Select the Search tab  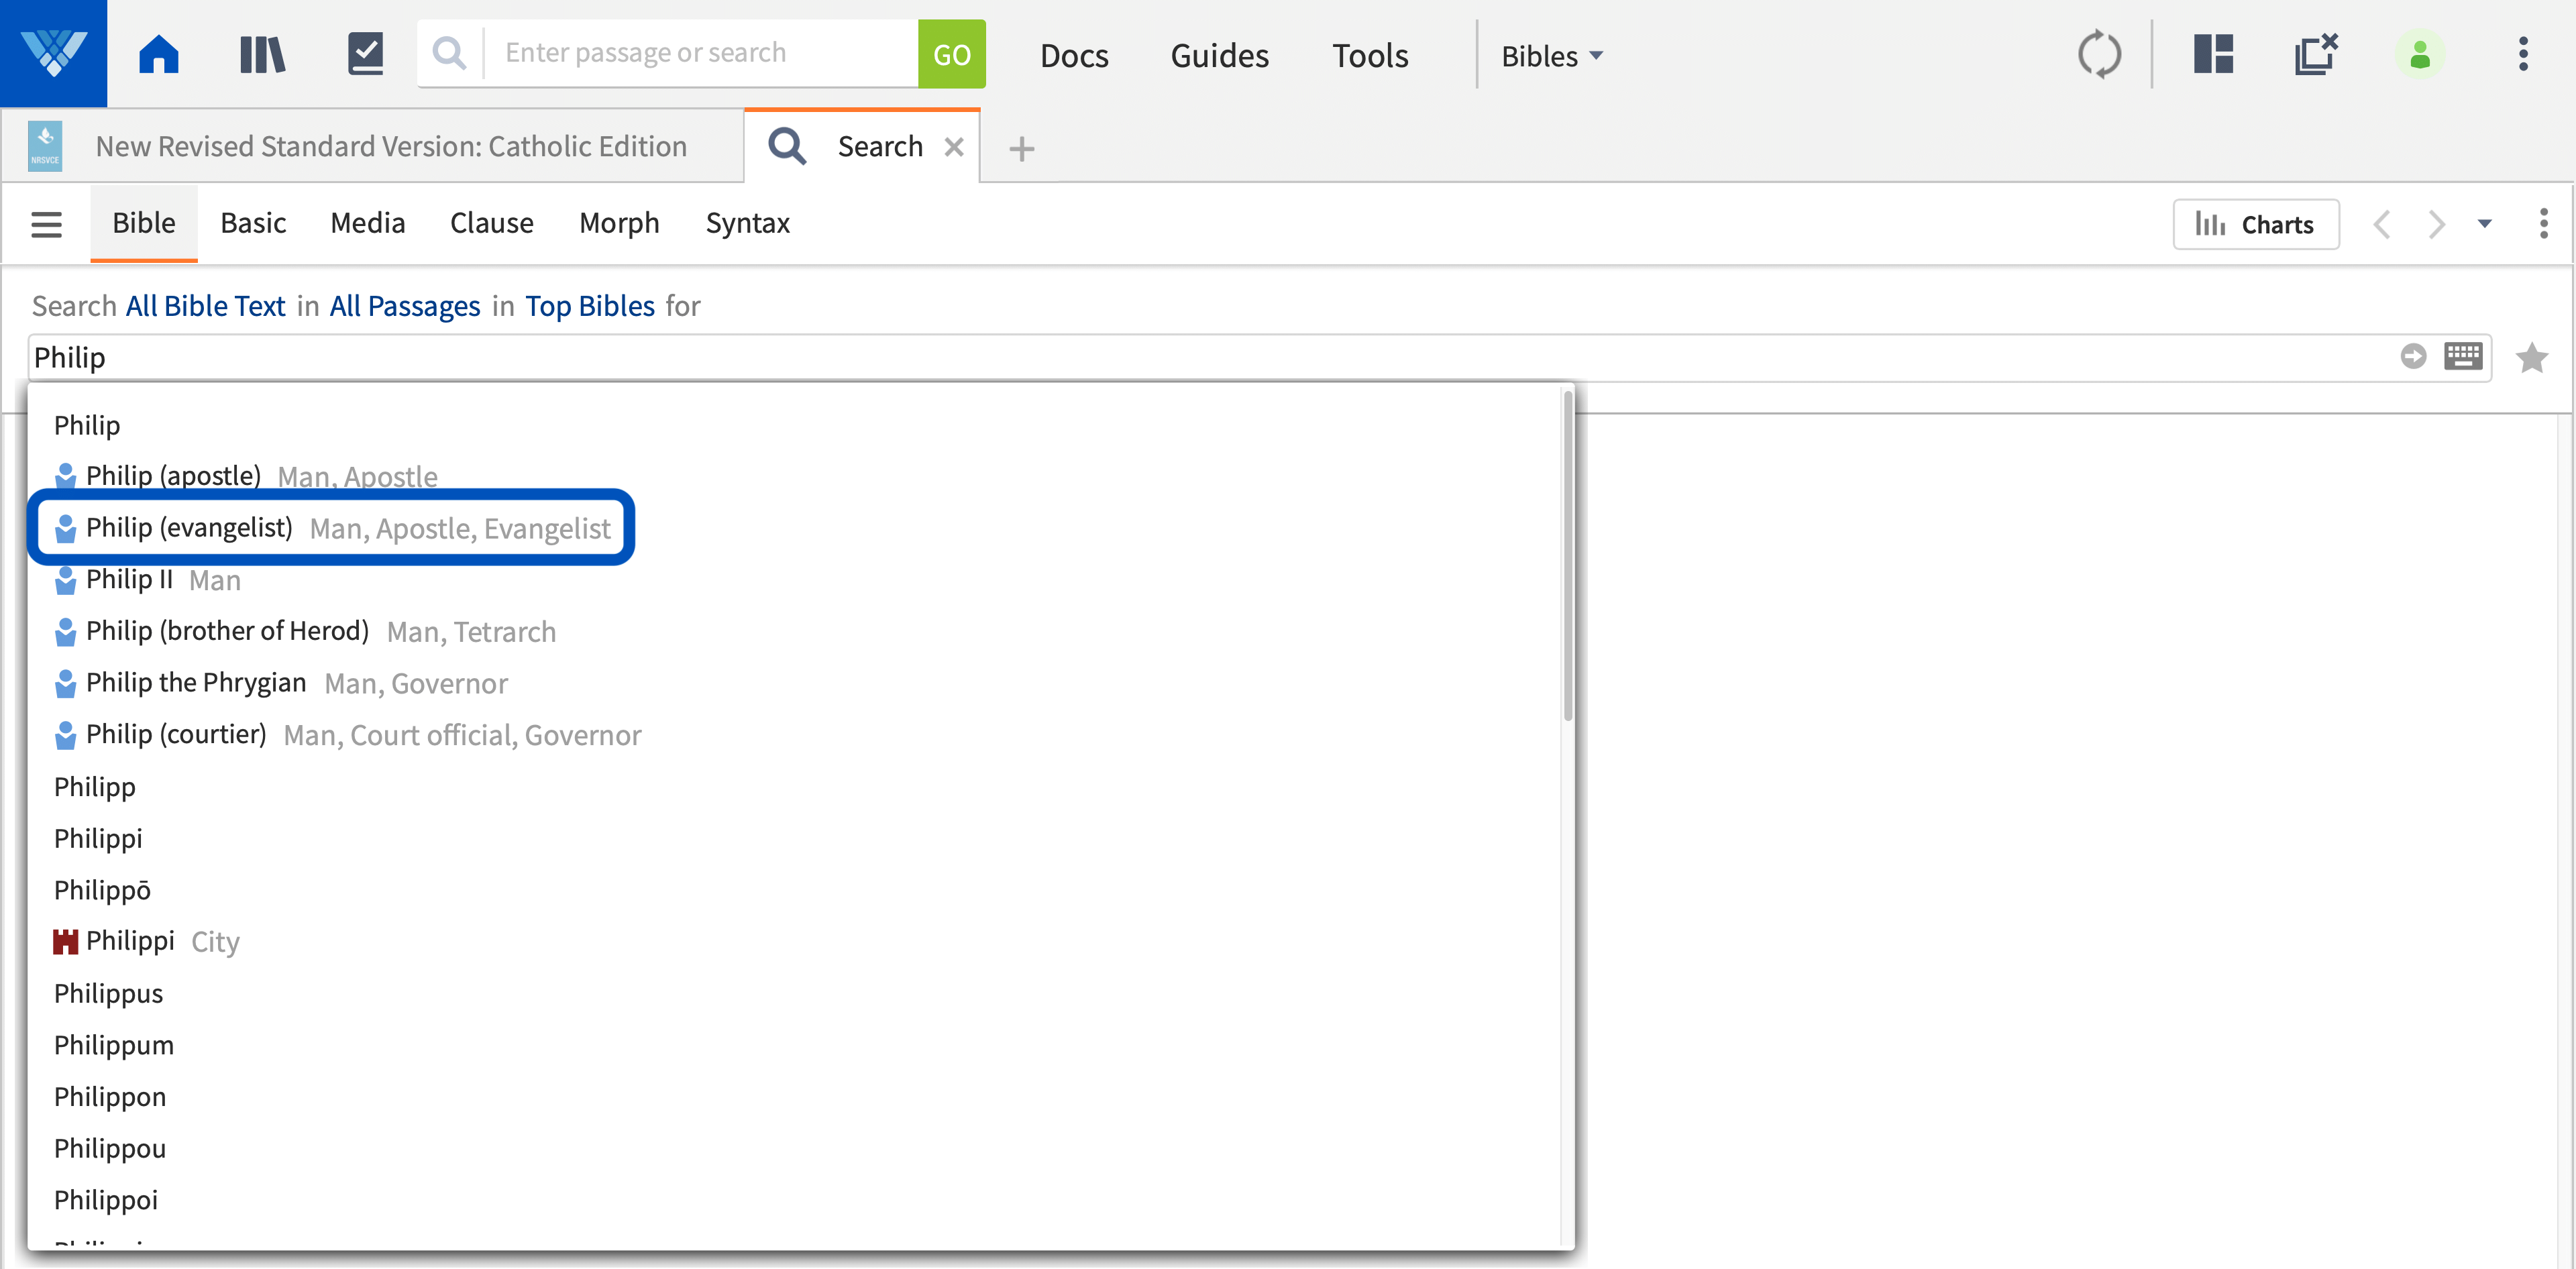tap(862, 147)
